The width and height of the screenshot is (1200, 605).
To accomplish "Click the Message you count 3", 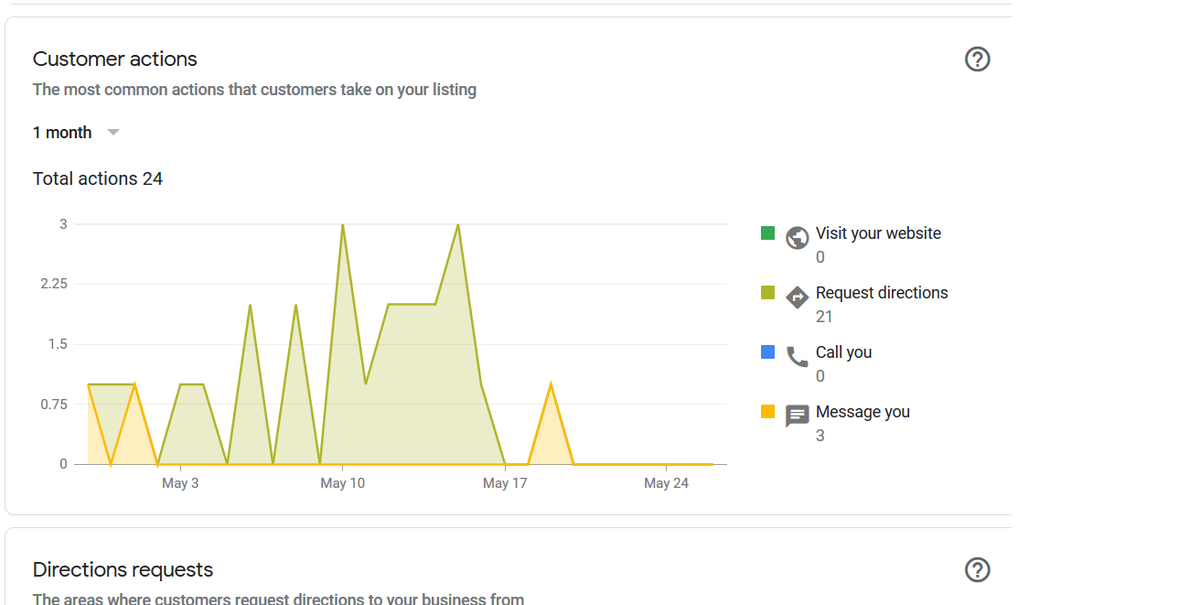I will 820,436.
